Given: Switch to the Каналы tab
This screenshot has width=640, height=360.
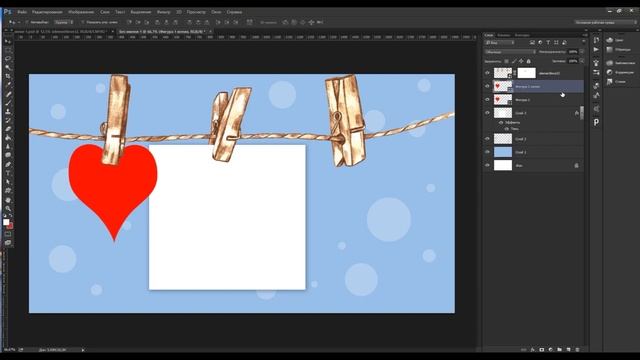Looking at the screenshot, I should point(504,35).
